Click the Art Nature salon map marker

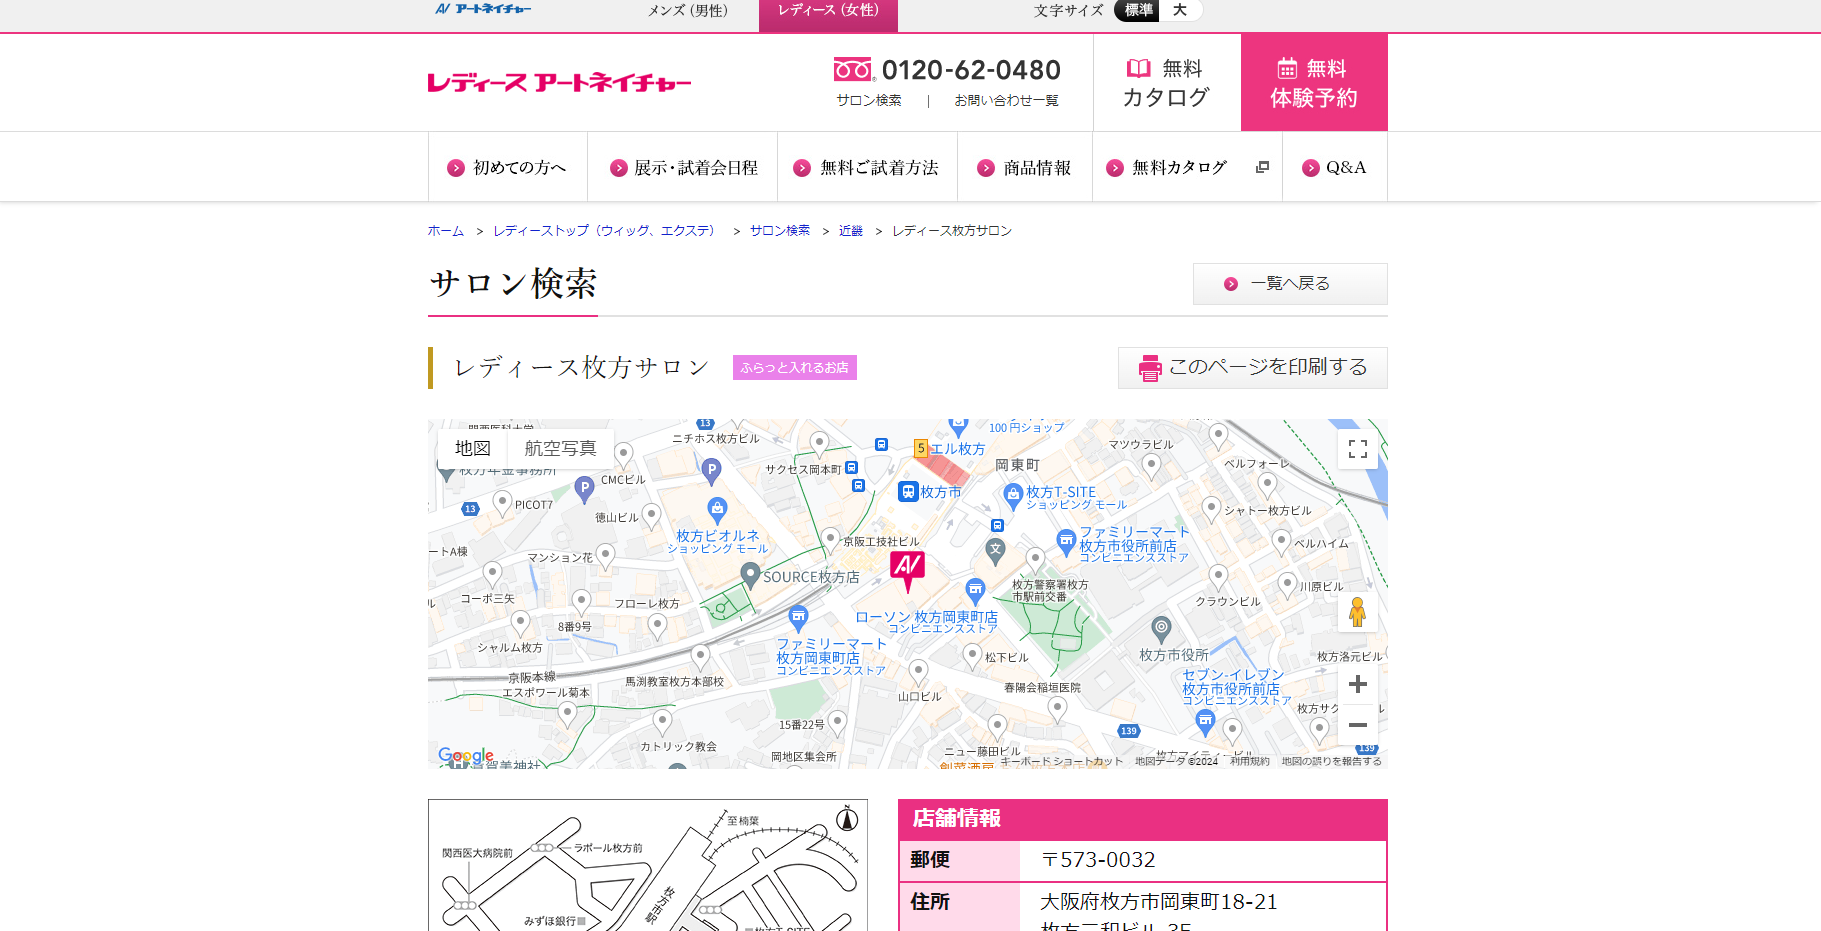[x=908, y=570]
